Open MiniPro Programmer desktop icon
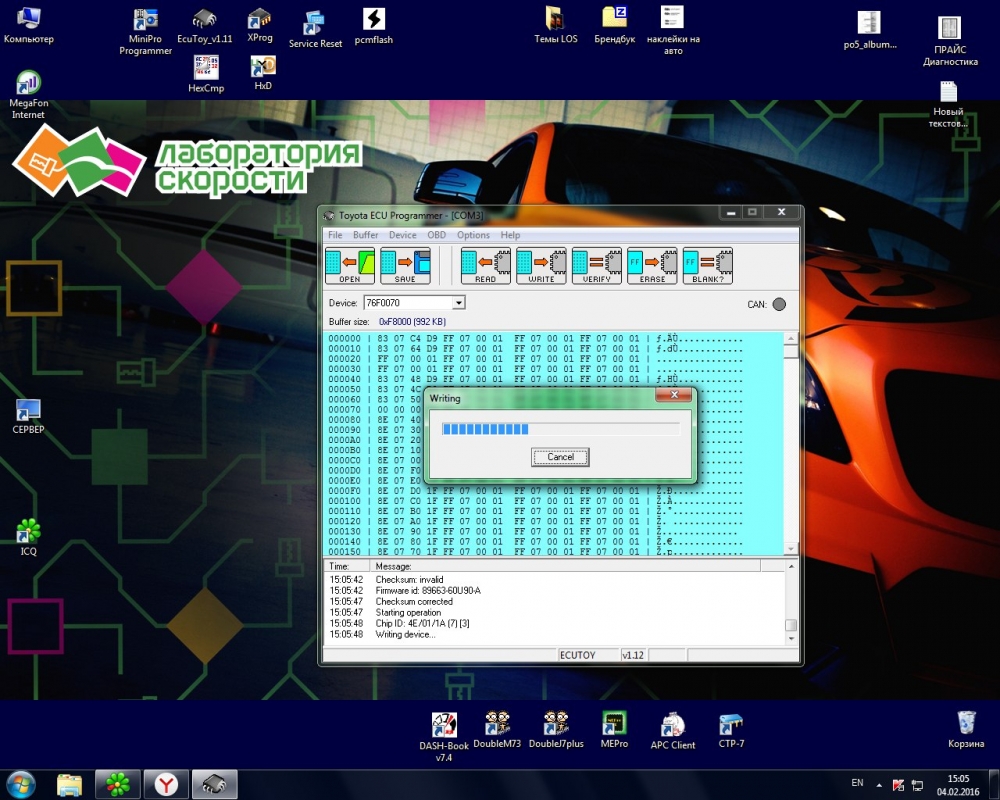This screenshot has height=800, width=1000. click(x=145, y=31)
